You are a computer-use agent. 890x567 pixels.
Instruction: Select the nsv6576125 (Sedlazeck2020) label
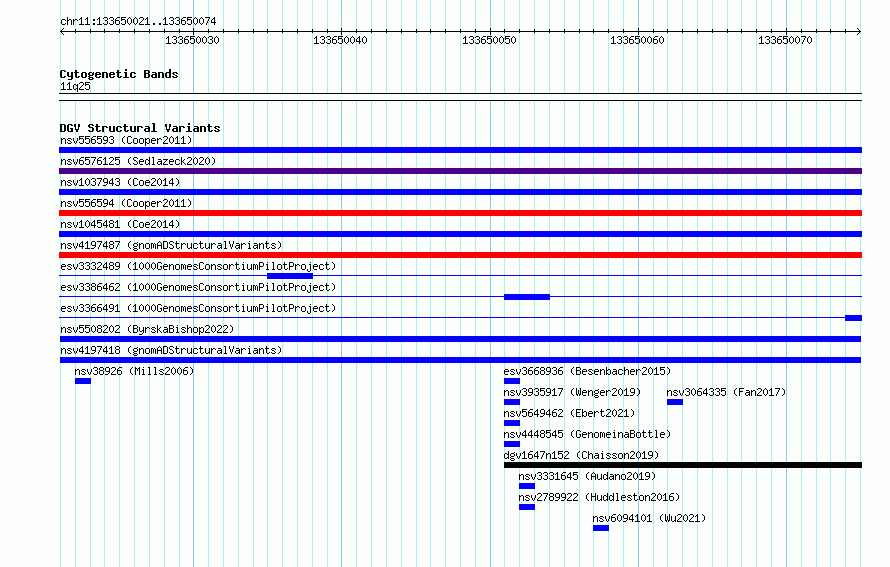138,161
